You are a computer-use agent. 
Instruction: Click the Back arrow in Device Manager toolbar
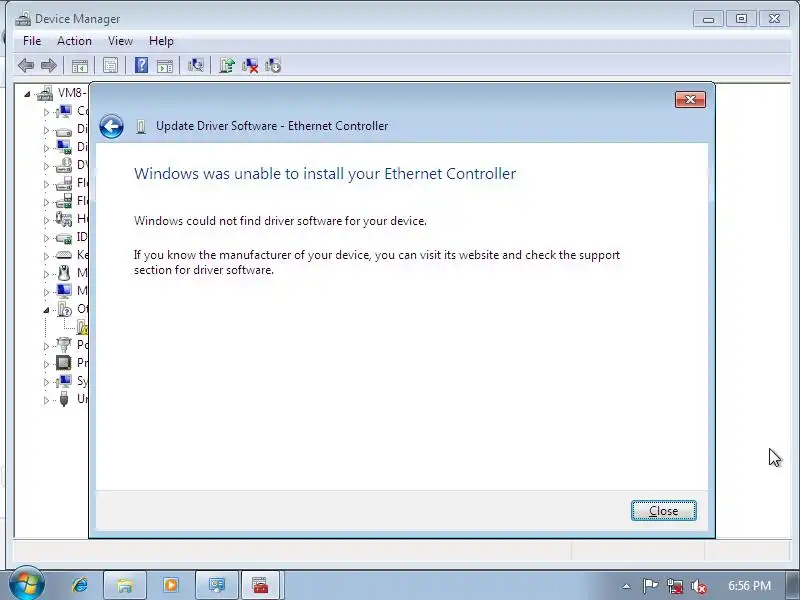(26, 65)
